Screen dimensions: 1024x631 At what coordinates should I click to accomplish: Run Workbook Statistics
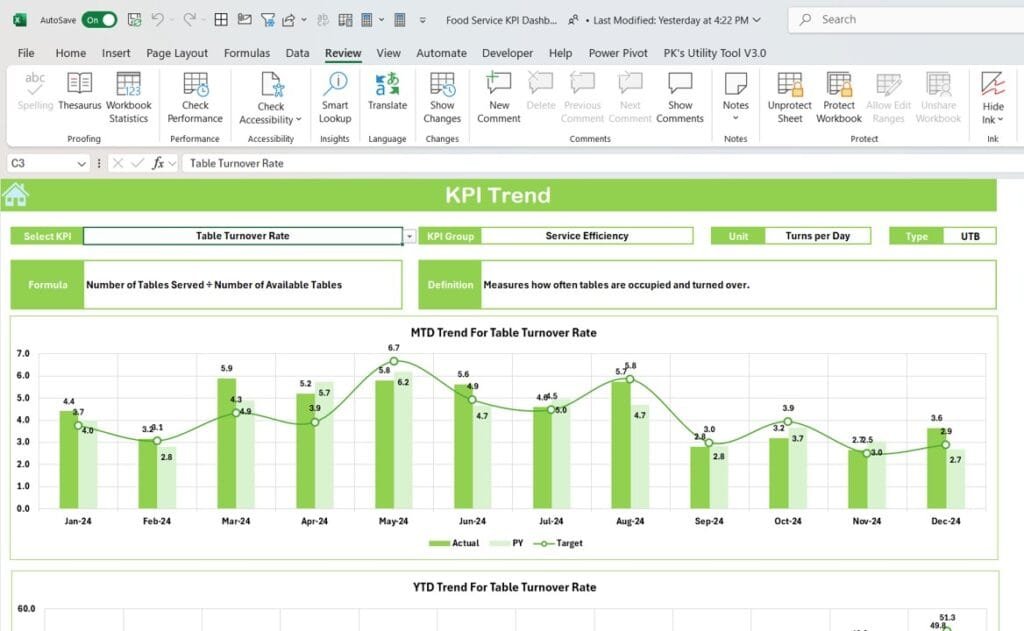pyautogui.click(x=129, y=95)
